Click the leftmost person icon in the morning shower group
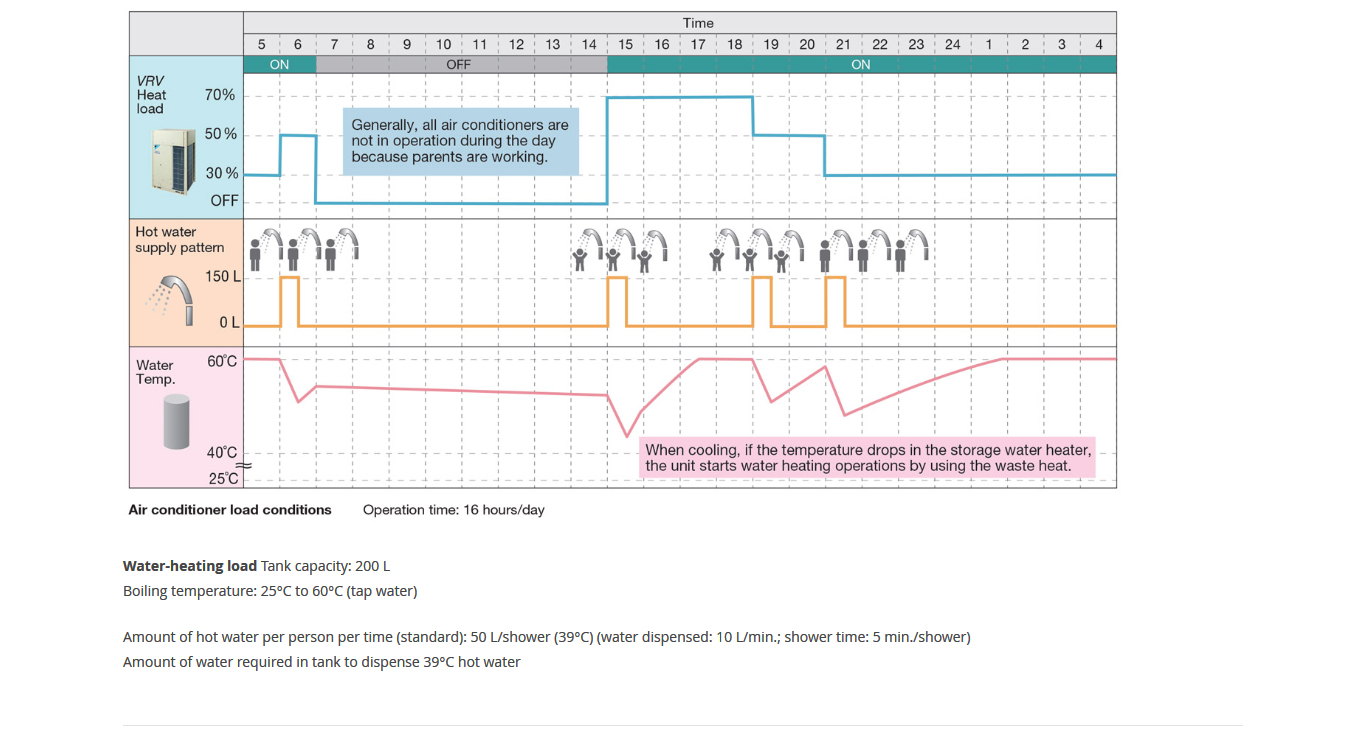This screenshot has height=741, width=1366. 256,255
